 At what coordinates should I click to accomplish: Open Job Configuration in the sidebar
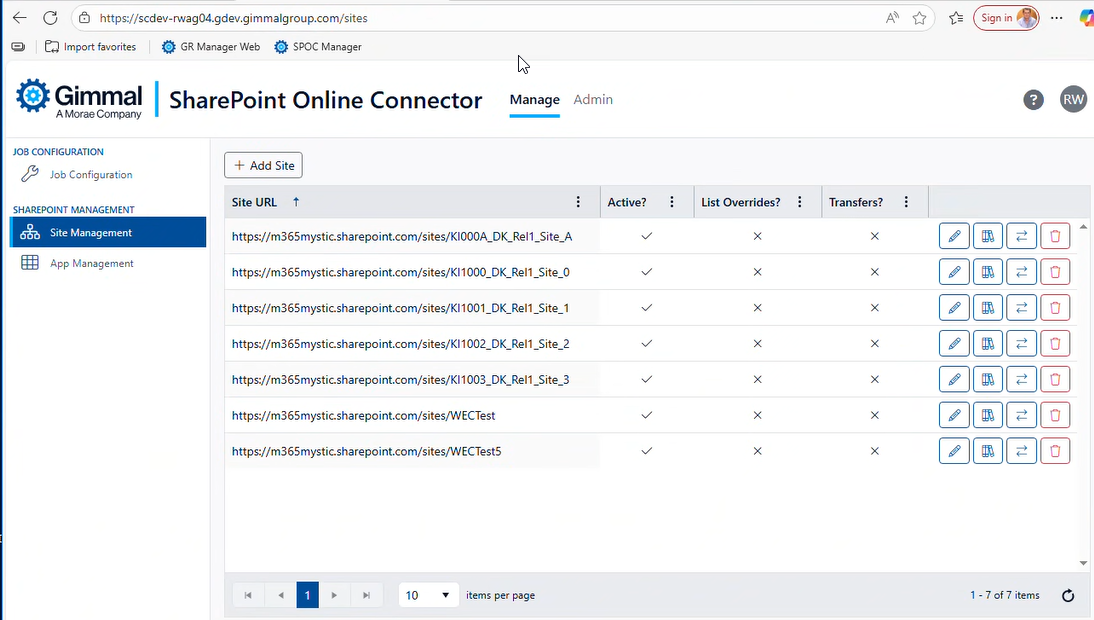coord(91,174)
